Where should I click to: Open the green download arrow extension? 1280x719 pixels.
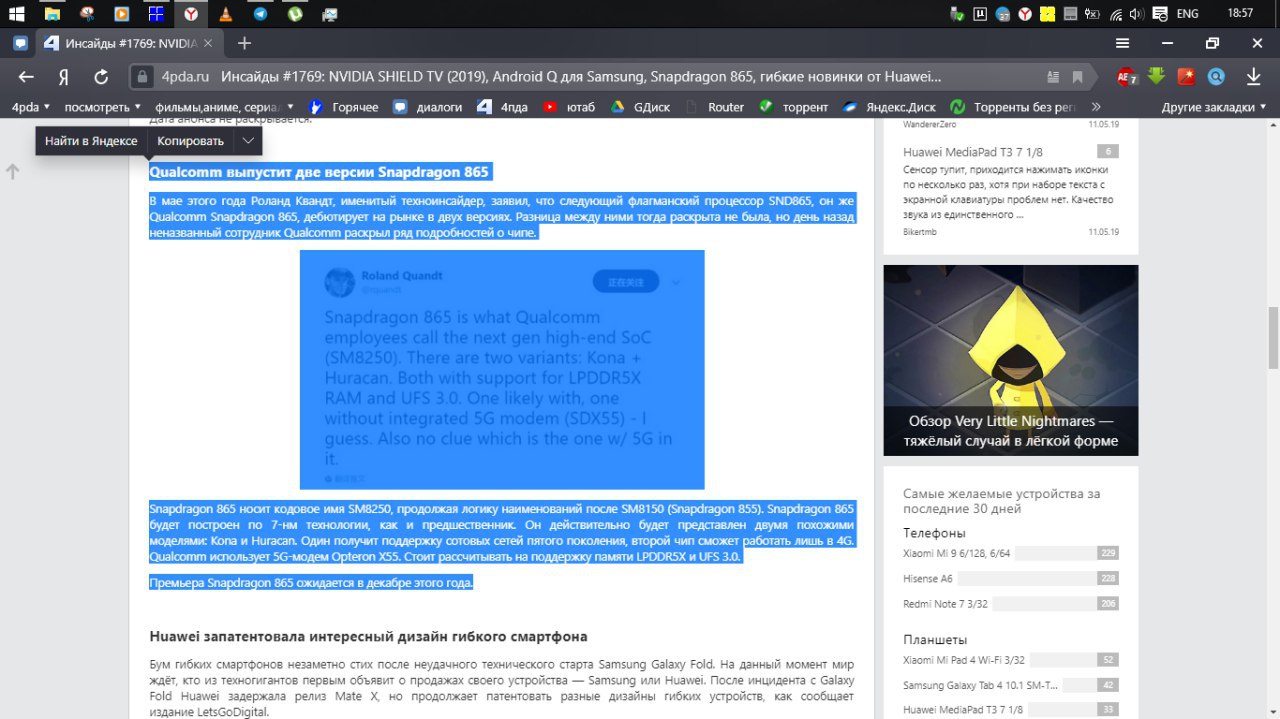coord(1156,76)
